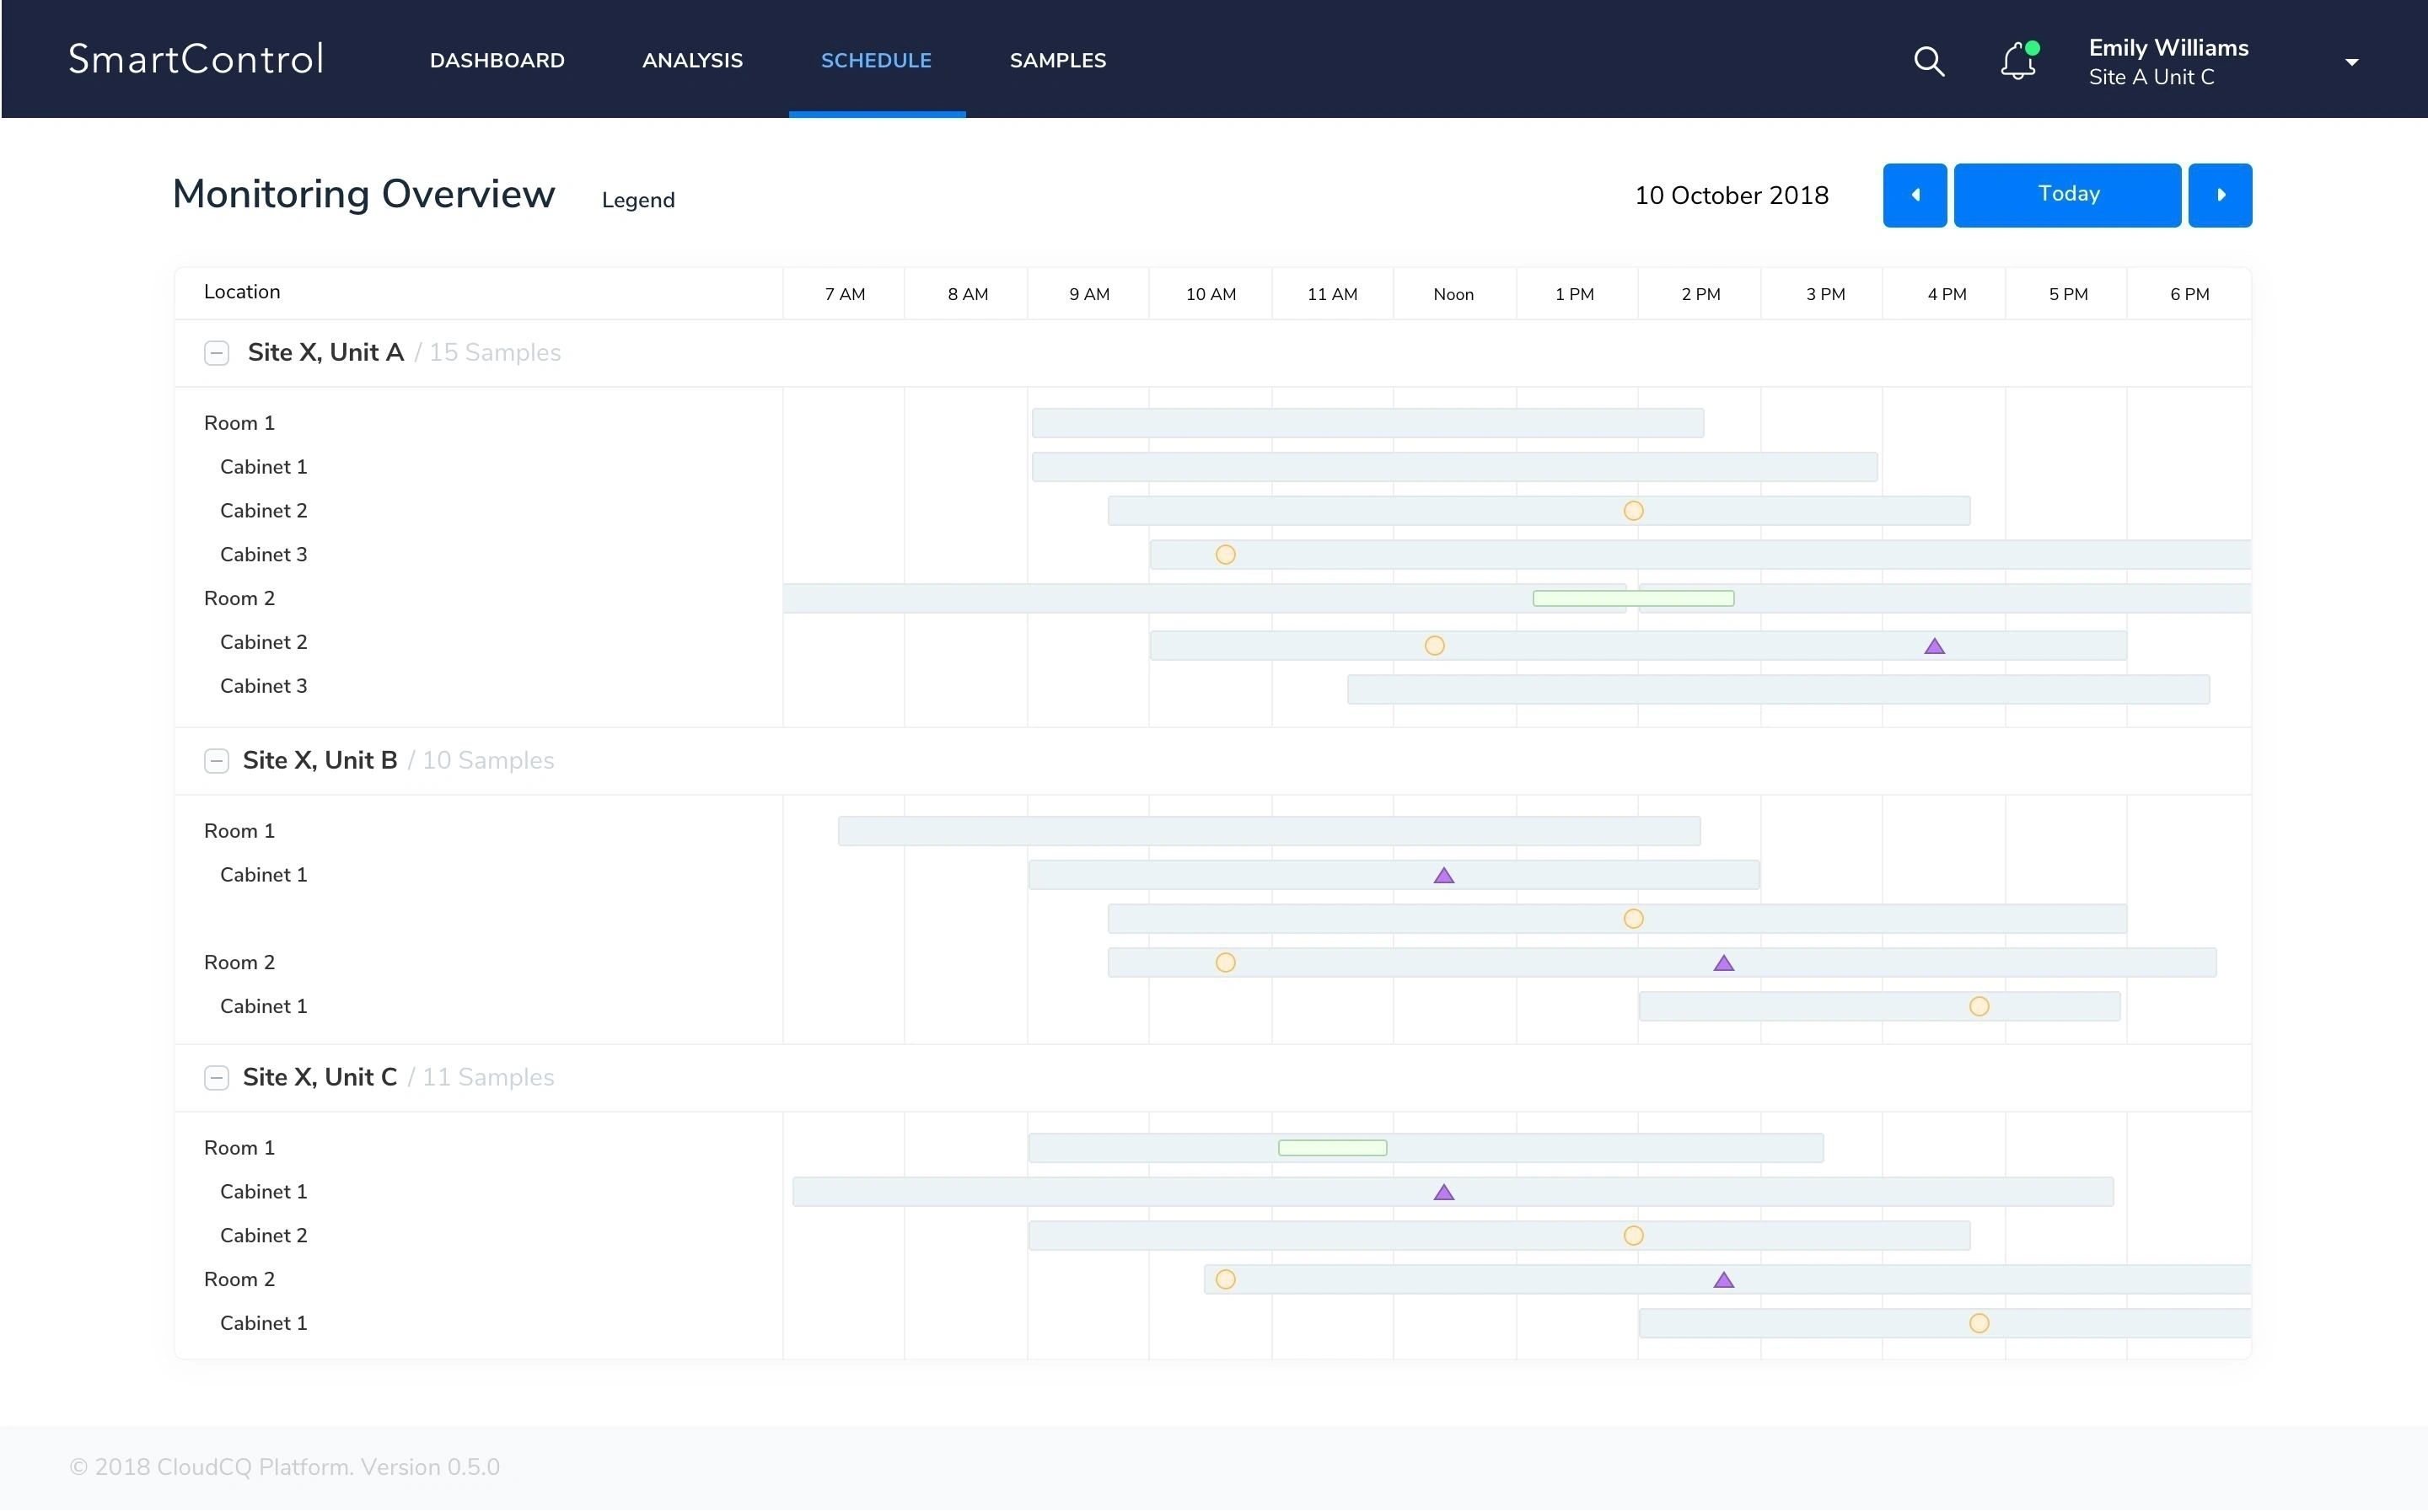Select green bar in Unit A Room 2 row

point(1633,598)
